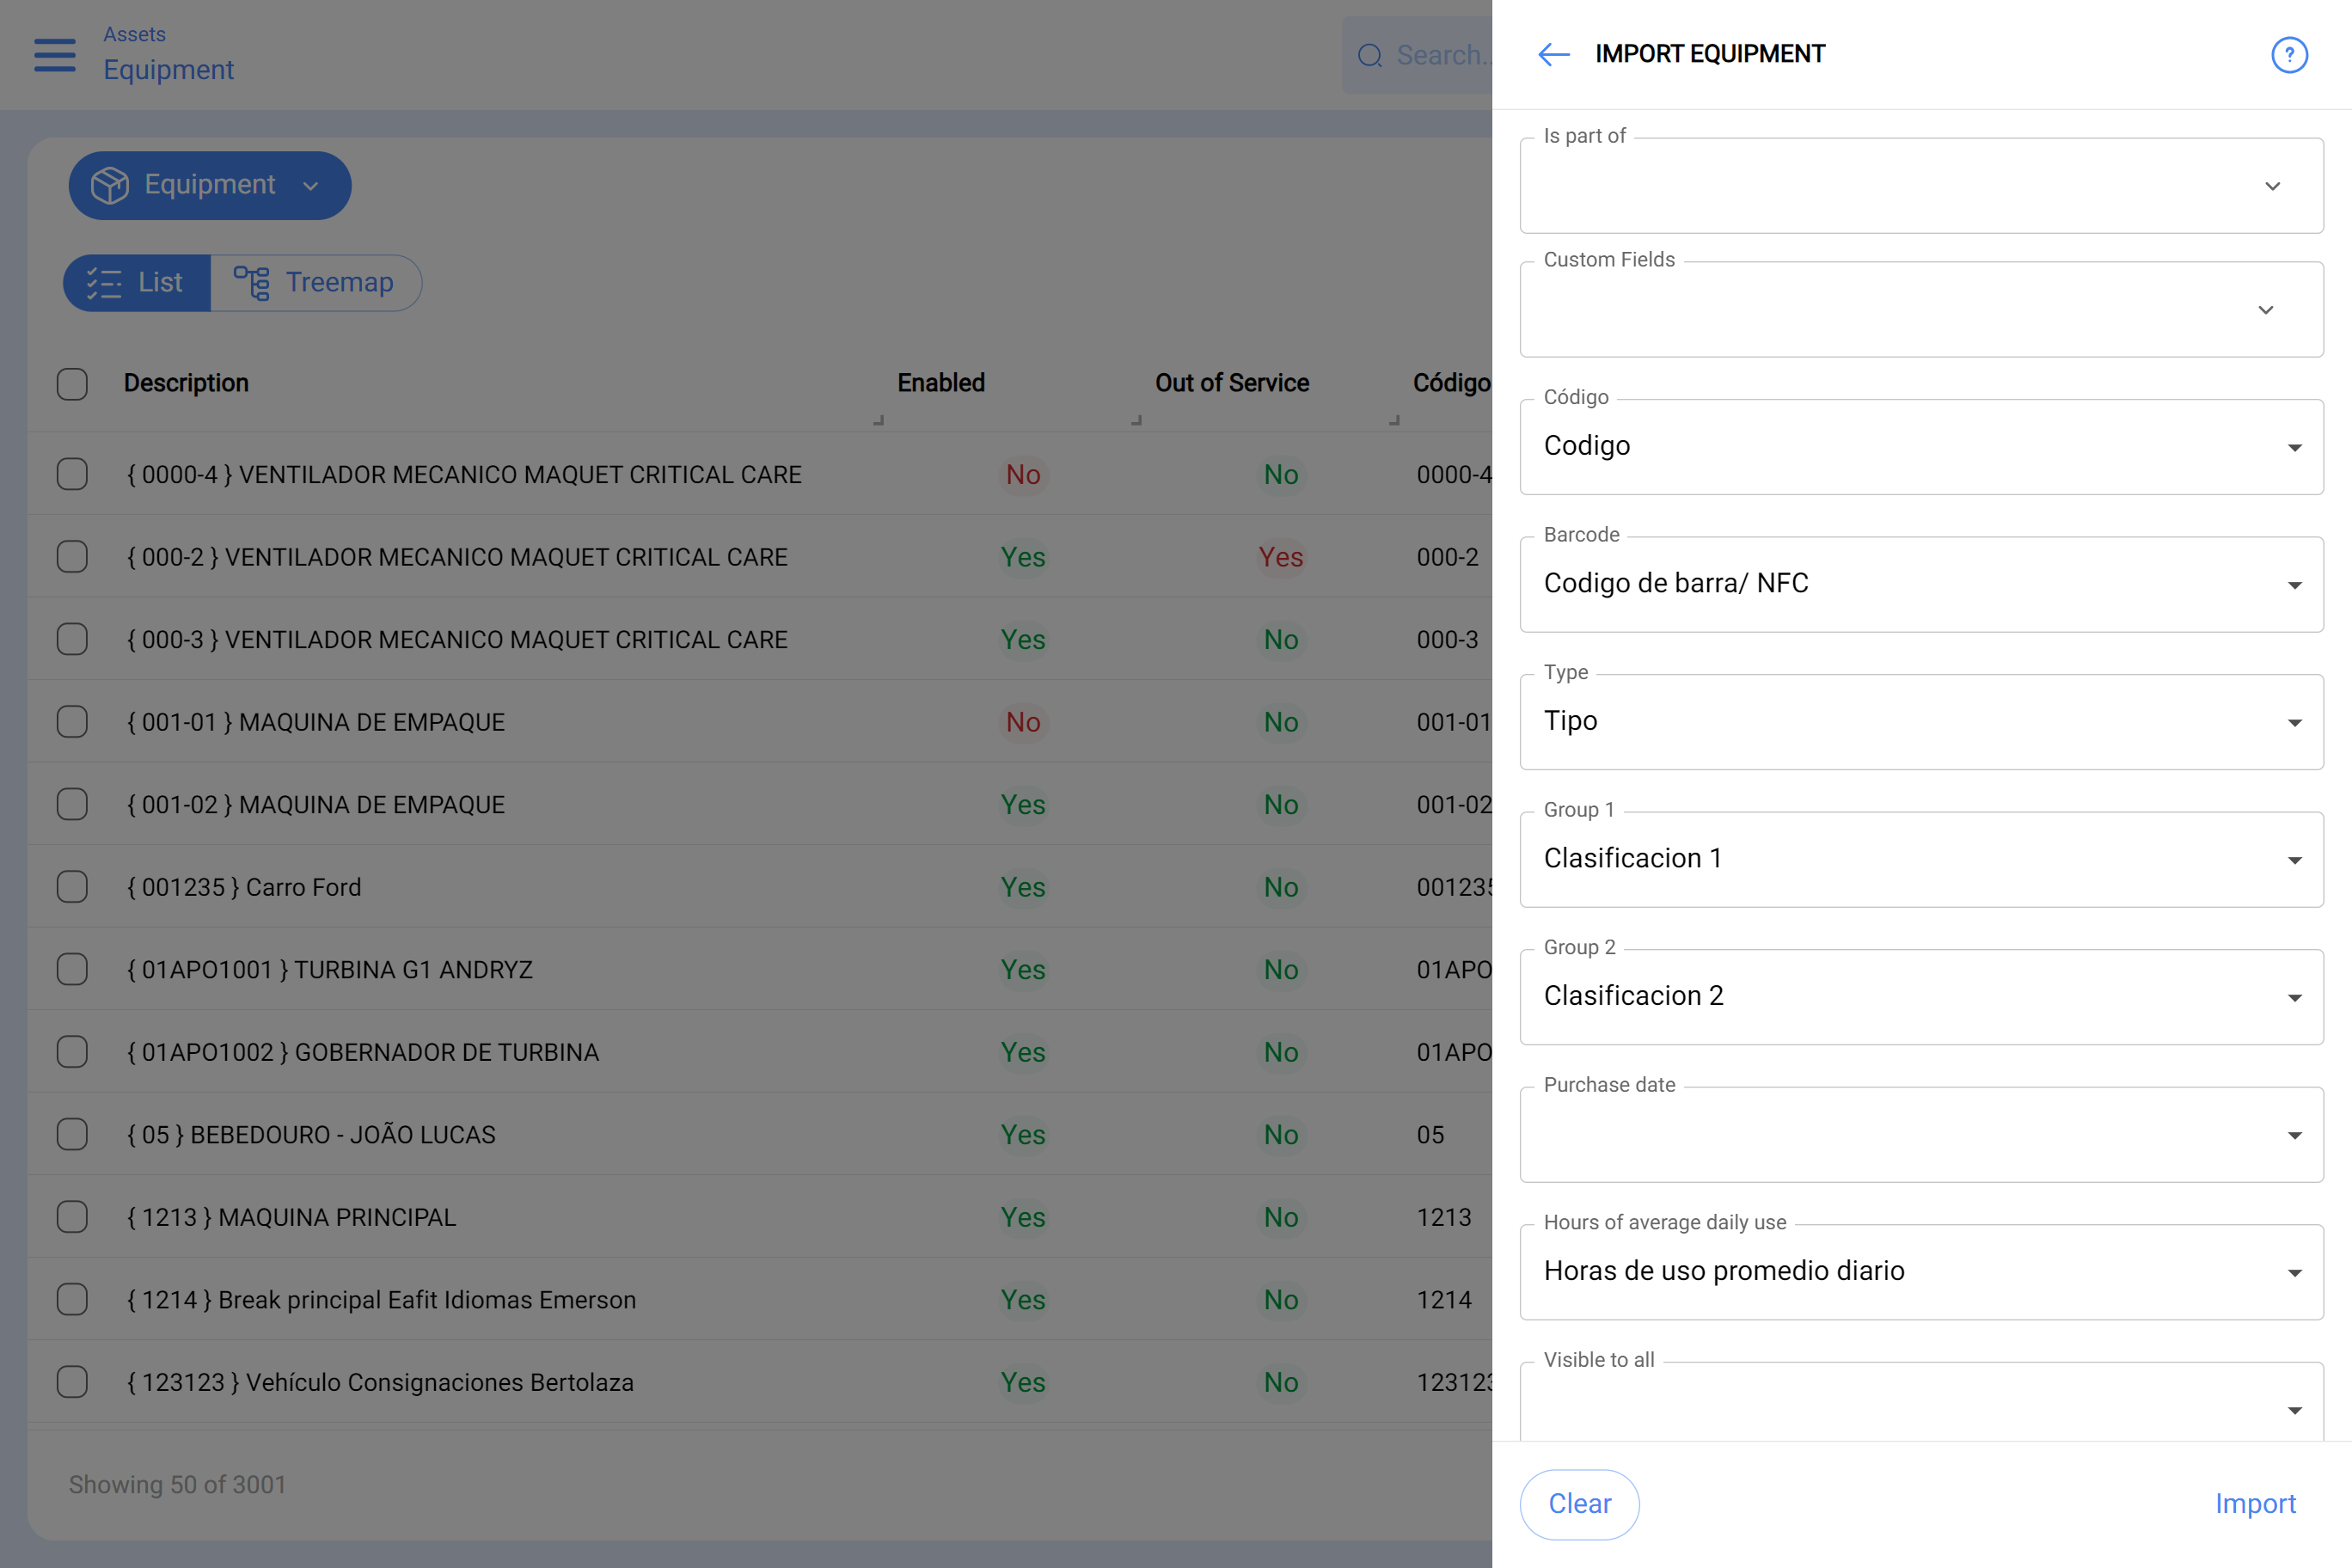The width and height of the screenshot is (2352, 1568).
Task: Open the hamburger navigation menu
Action: [55, 55]
